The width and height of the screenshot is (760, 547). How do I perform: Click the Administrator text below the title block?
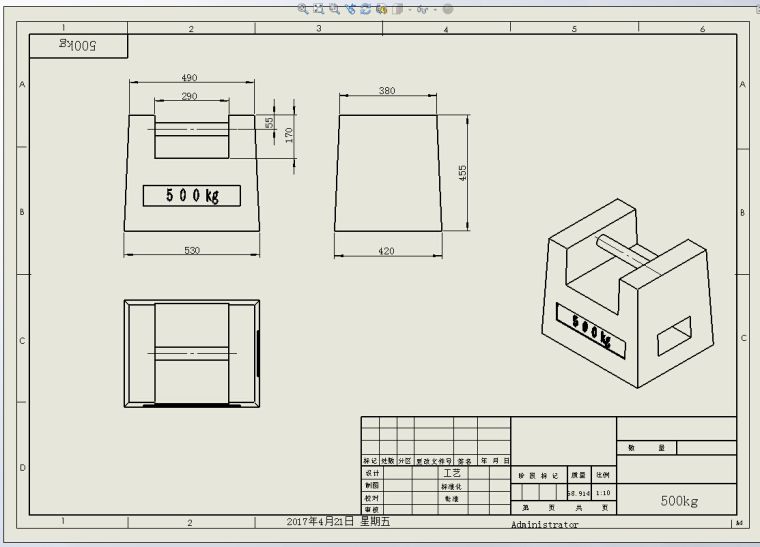[x=544, y=524]
